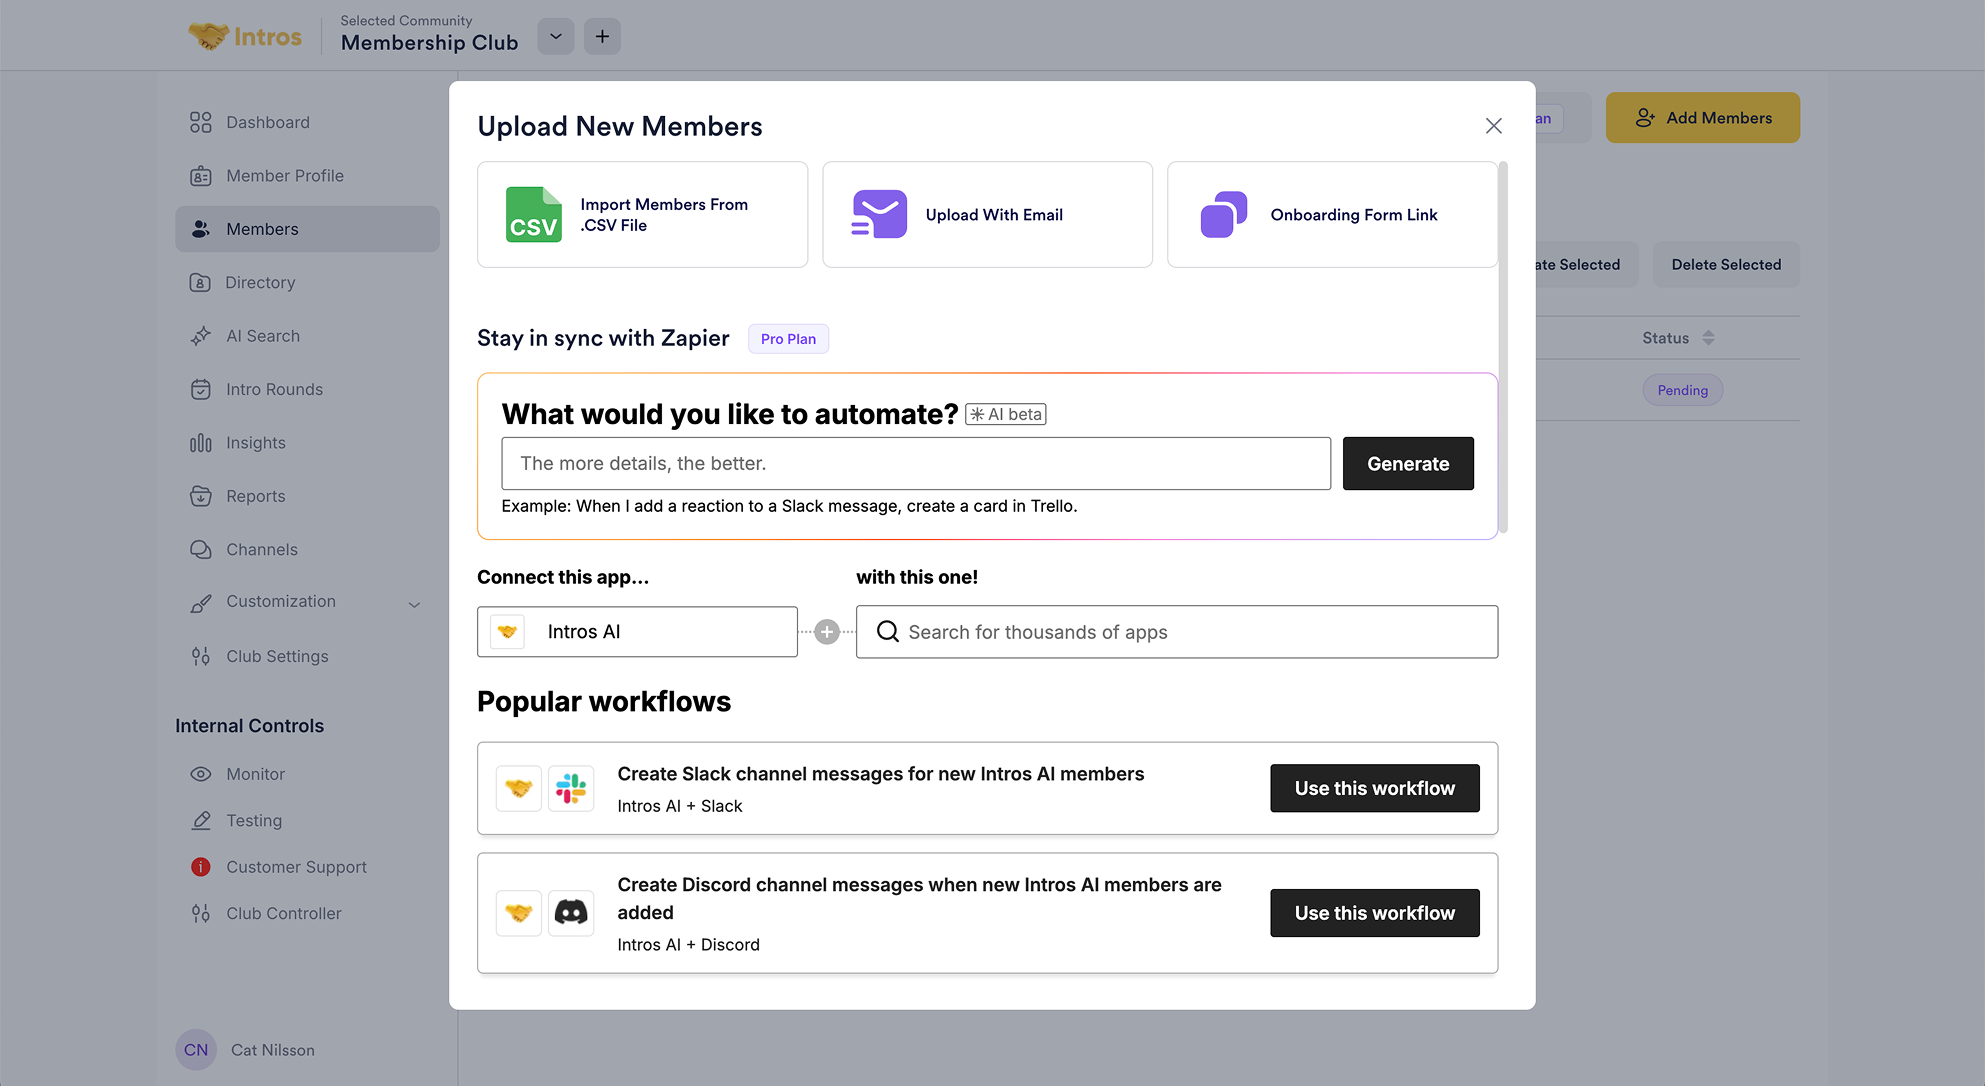Expand the Customization menu chevron
Image resolution: width=1985 pixels, height=1086 pixels.
414,604
